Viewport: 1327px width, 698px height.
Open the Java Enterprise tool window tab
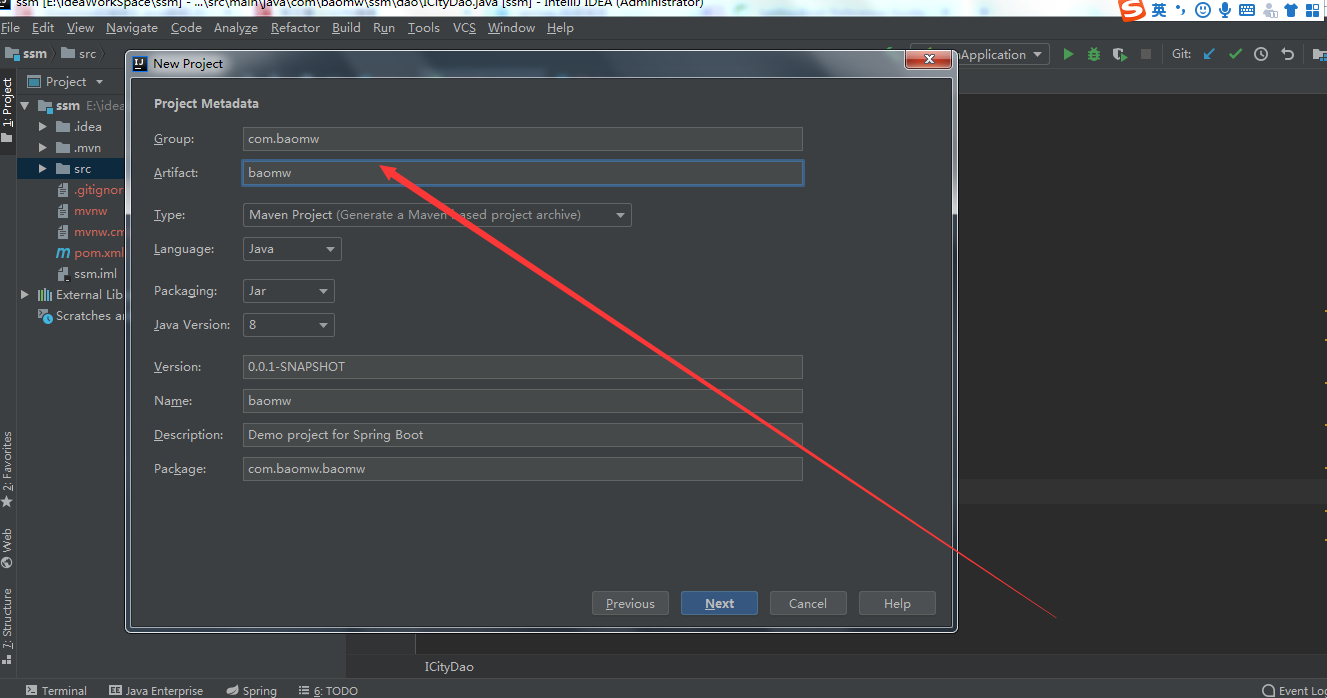[155, 690]
